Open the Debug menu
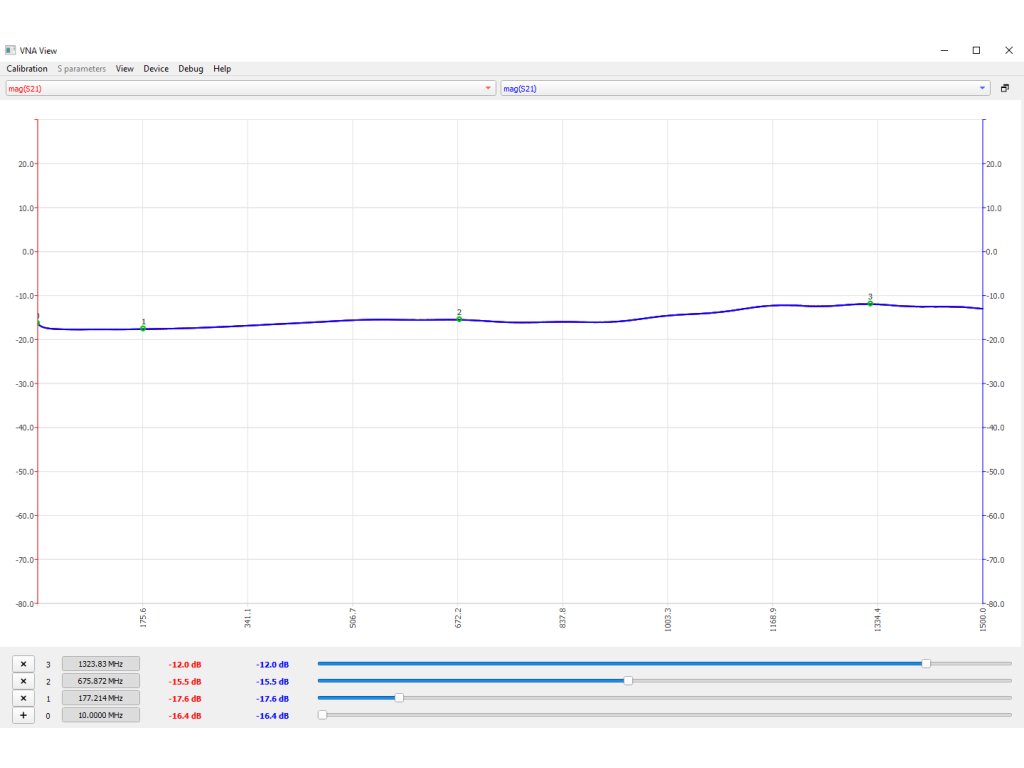The width and height of the screenshot is (1024, 768). click(190, 69)
